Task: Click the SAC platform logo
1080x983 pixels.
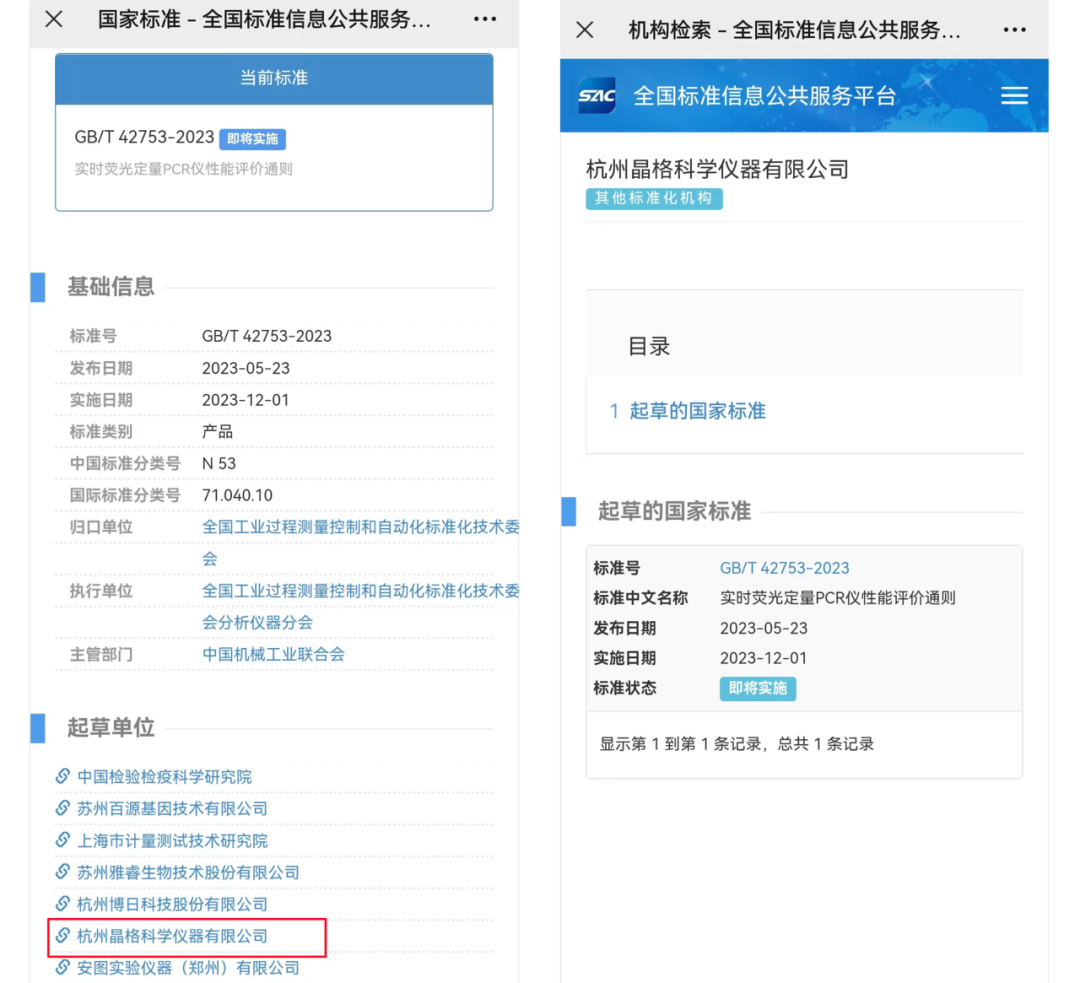Action: pos(597,96)
